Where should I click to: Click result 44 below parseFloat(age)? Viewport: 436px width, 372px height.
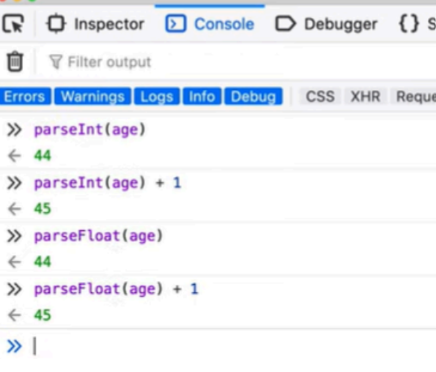tap(42, 262)
